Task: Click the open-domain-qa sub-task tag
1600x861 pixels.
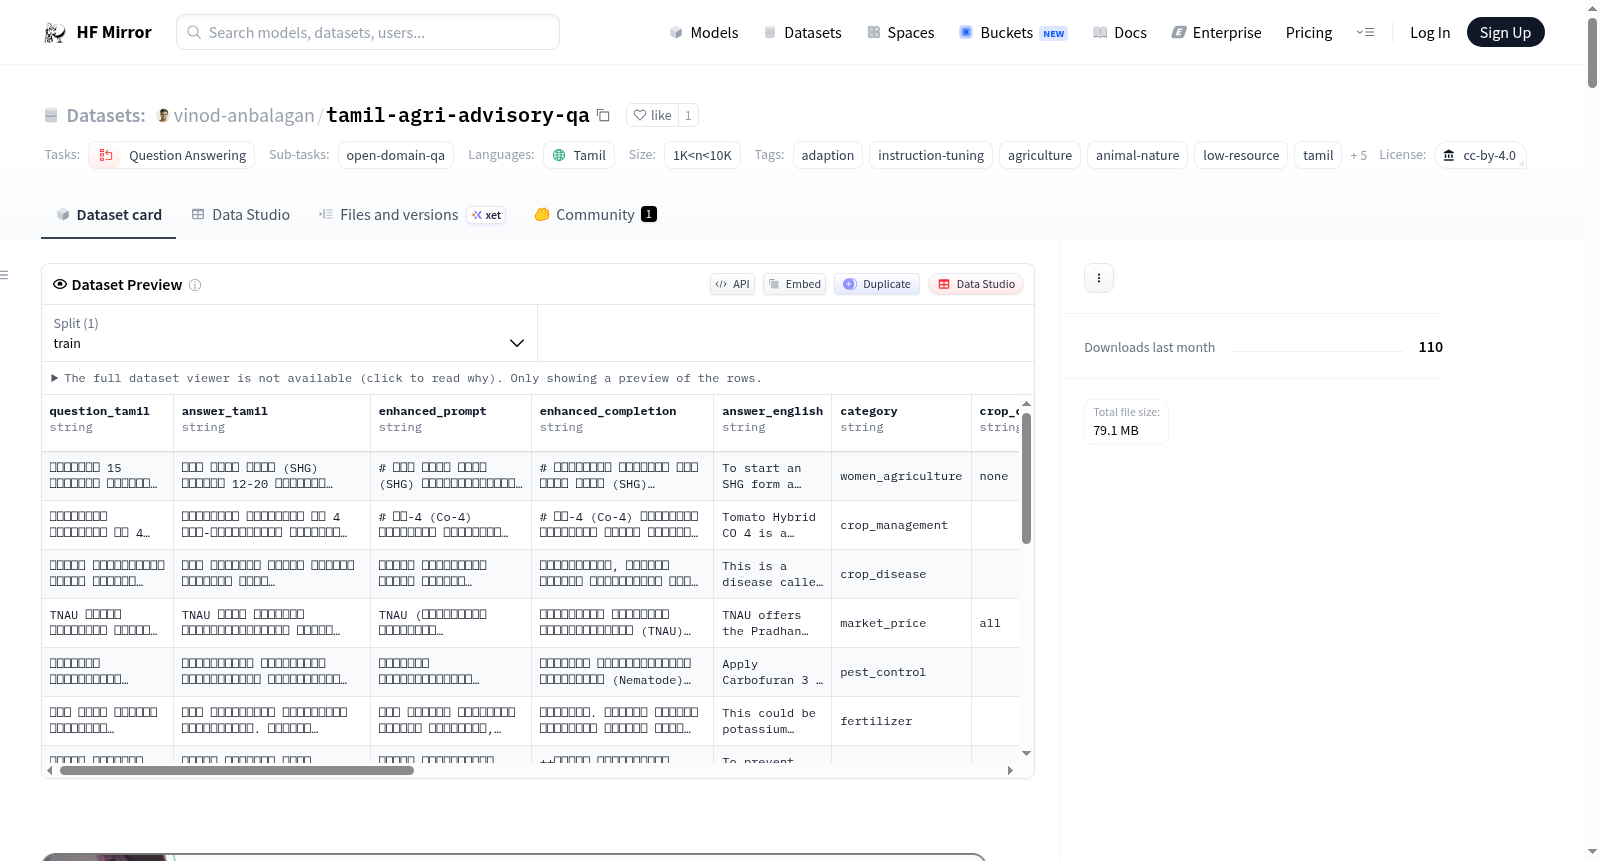Action: coord(396,155)
